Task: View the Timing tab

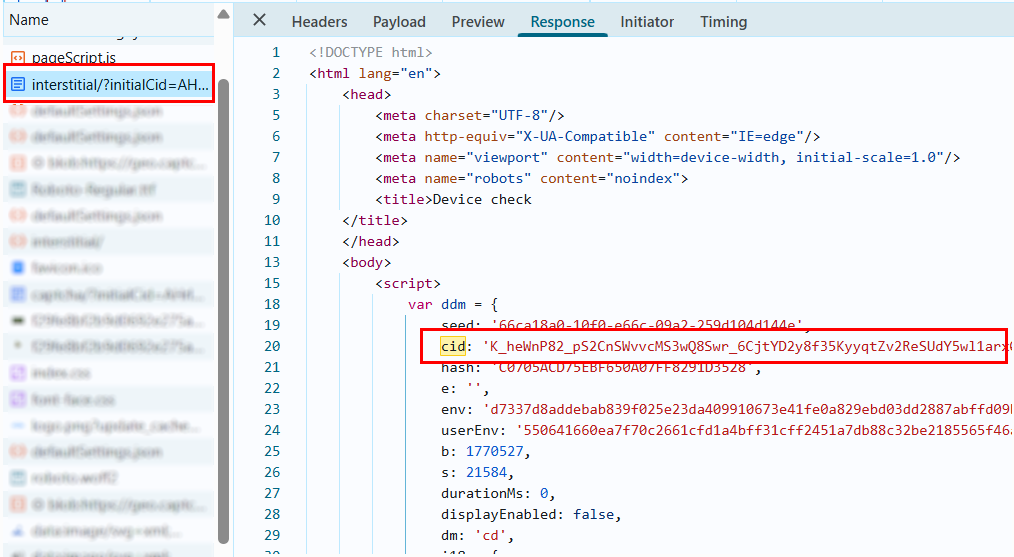Action: (723, 22)
